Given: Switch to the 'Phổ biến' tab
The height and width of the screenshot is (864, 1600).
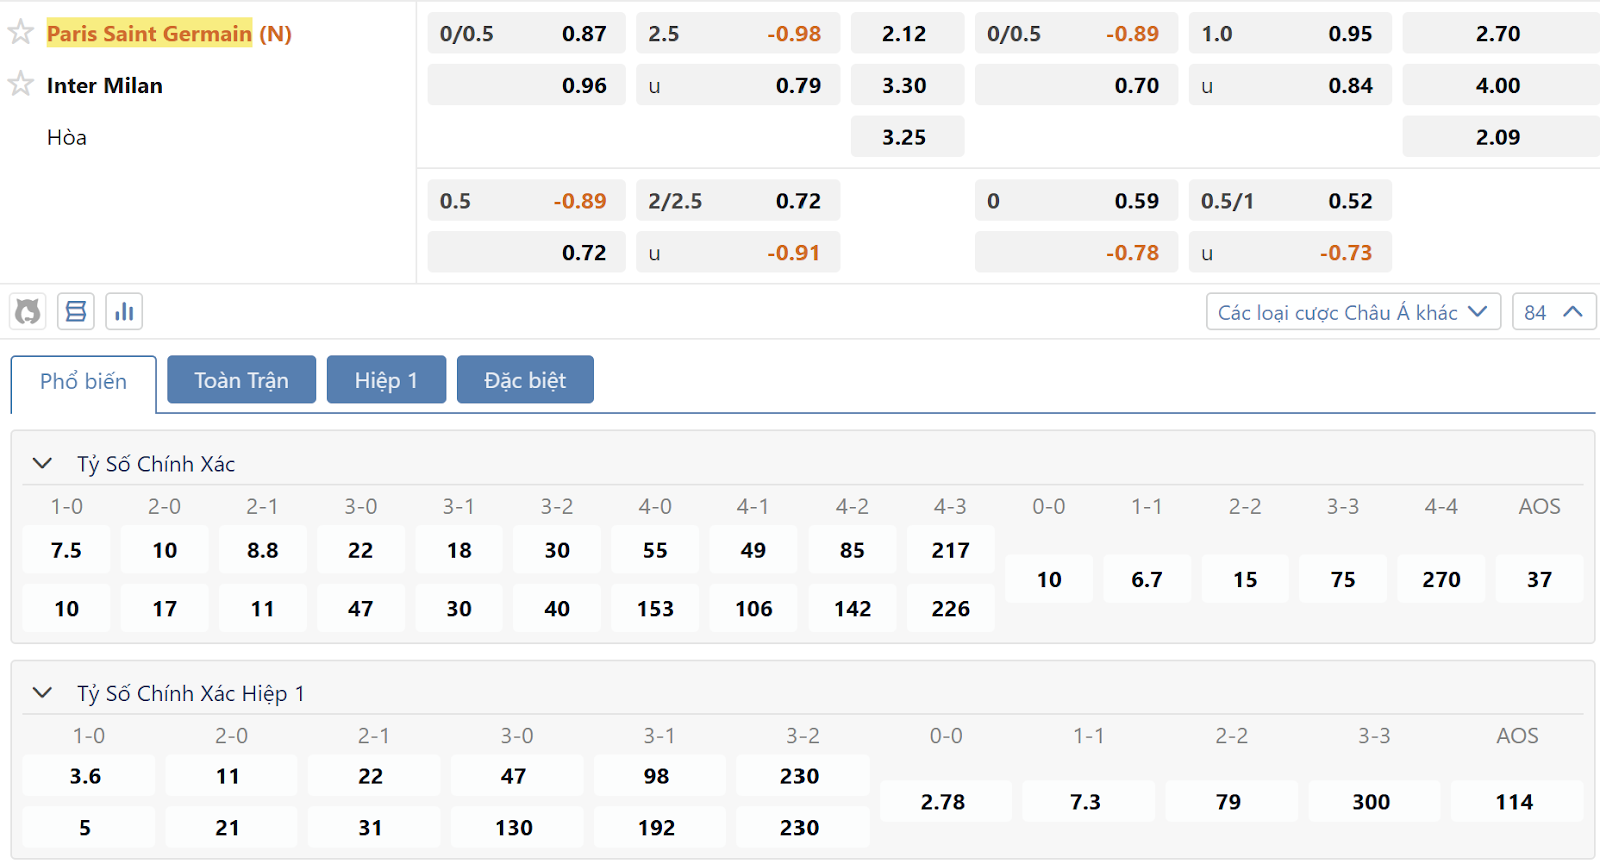Looking at the screenshot, I should [84, 382].
